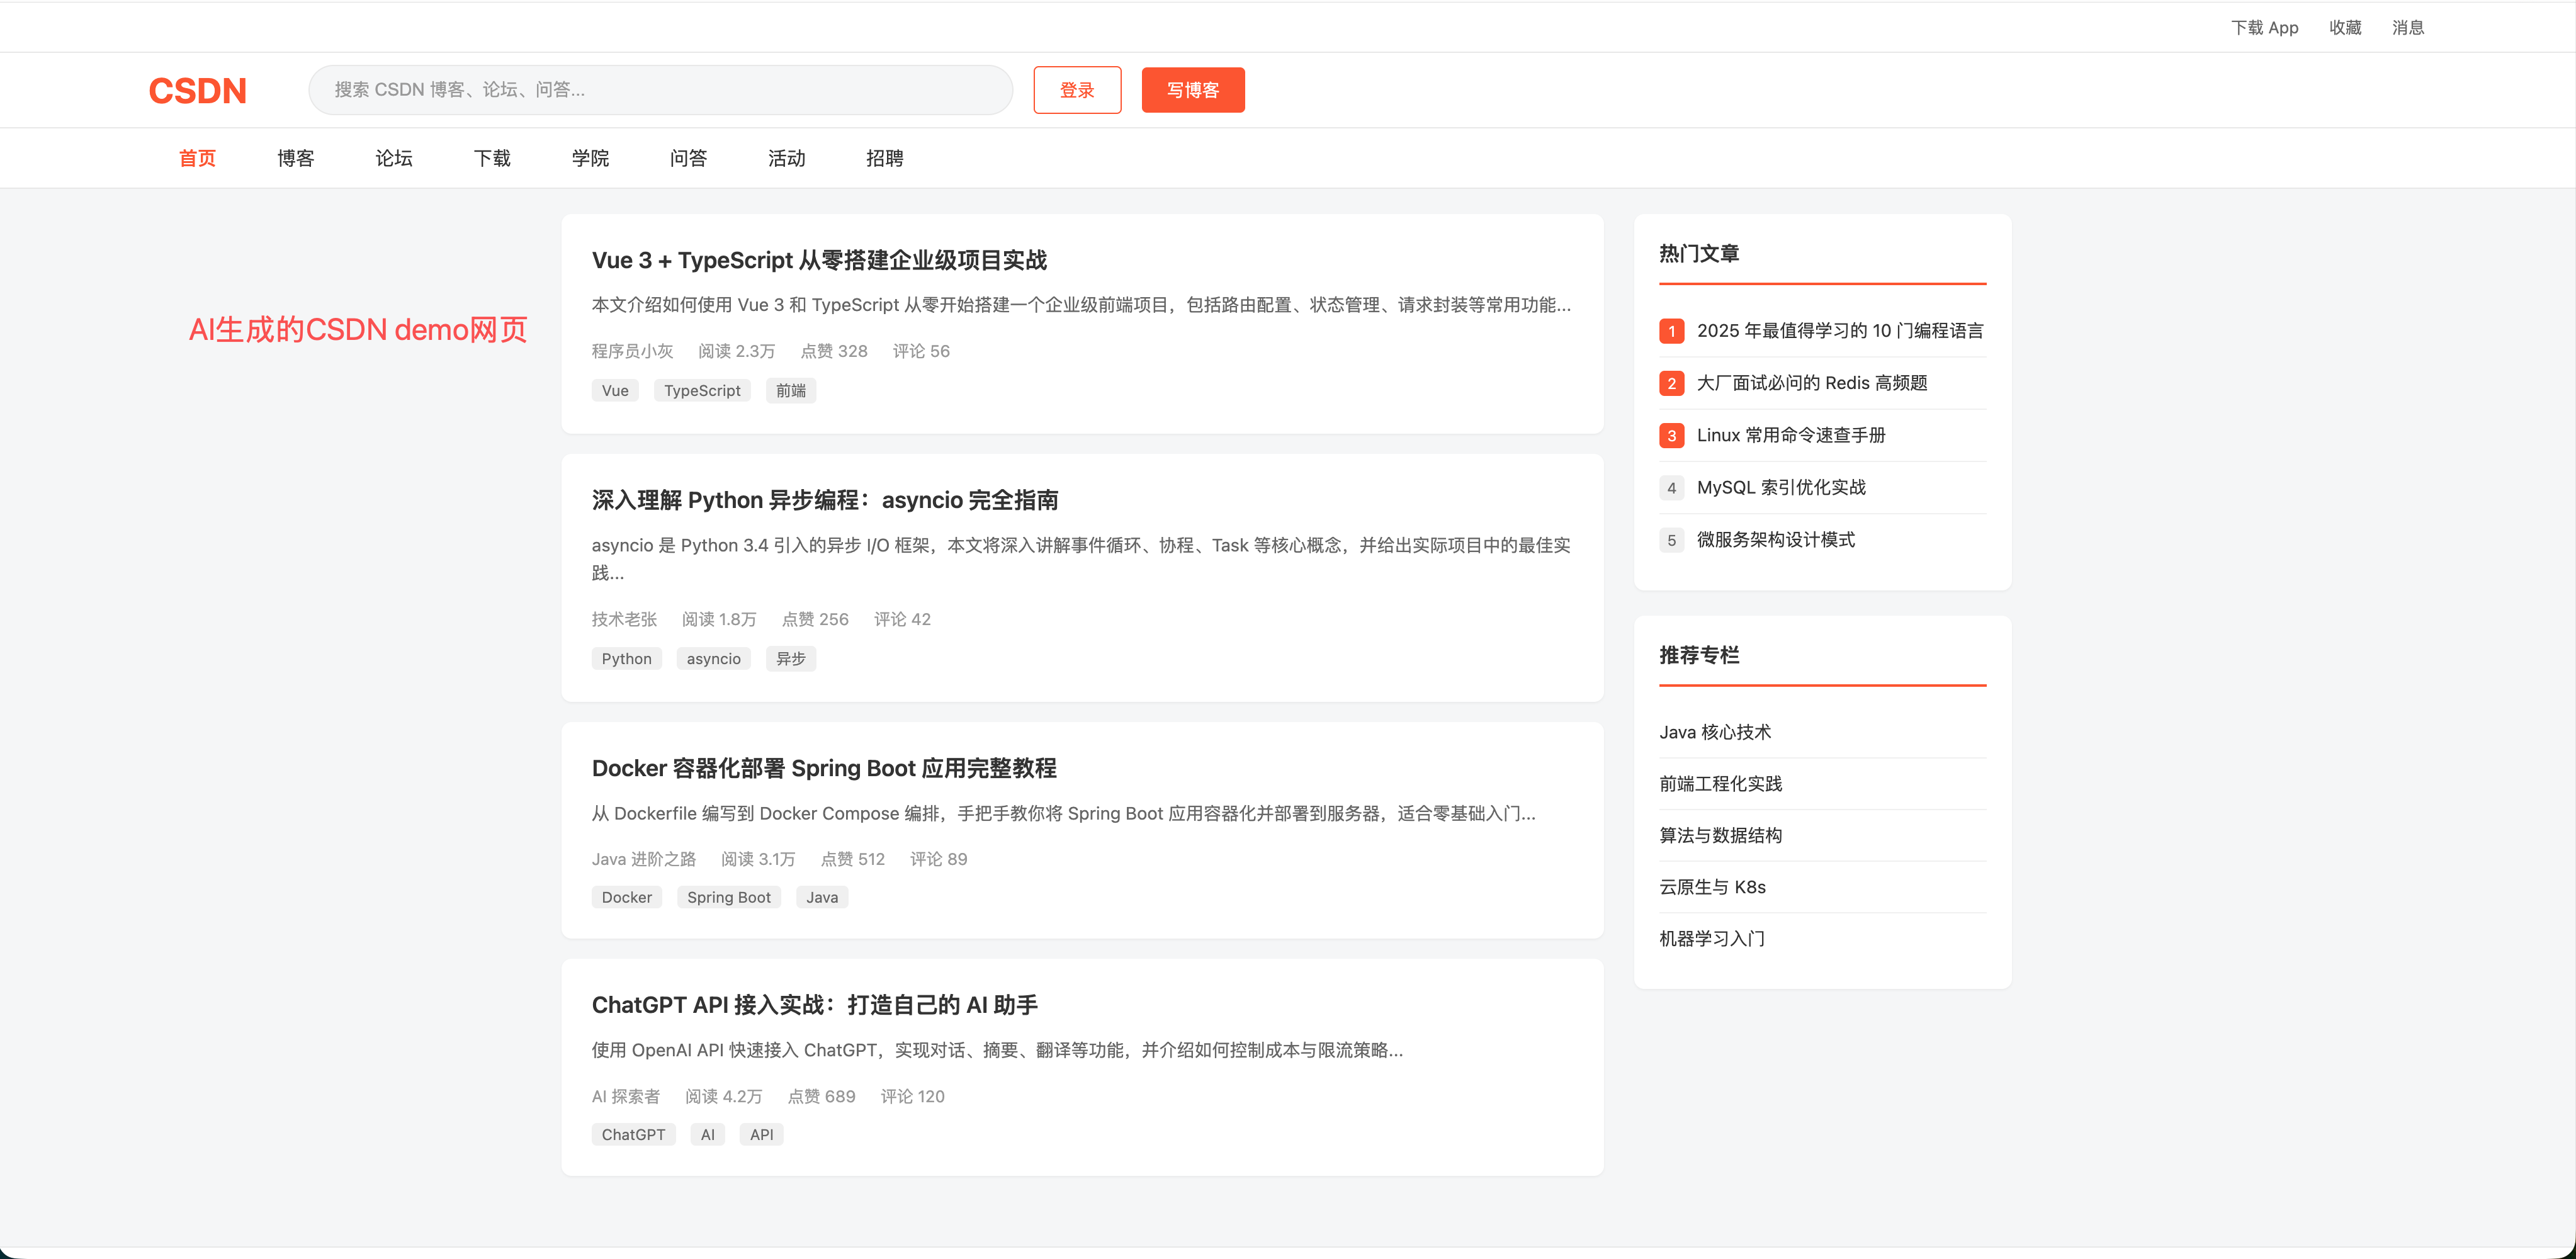Click the 点赞 689 count
This screenshot has height=1259, width=2576.
click(822, 1096)
